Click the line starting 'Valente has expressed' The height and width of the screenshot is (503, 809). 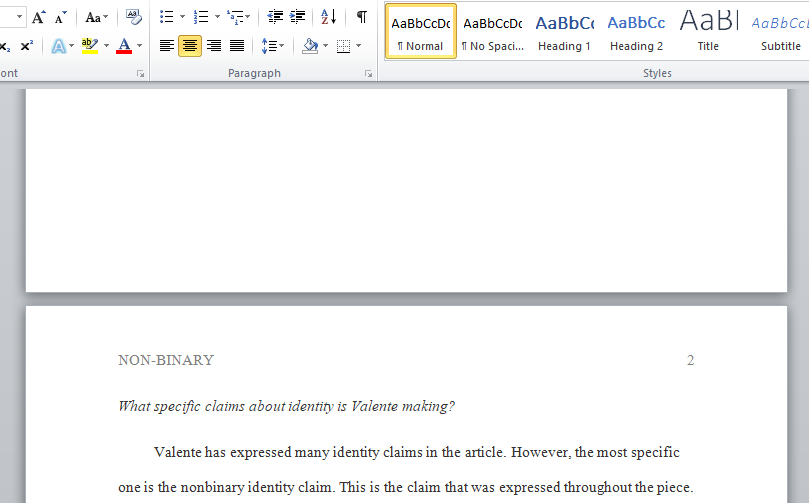(417, 452)
